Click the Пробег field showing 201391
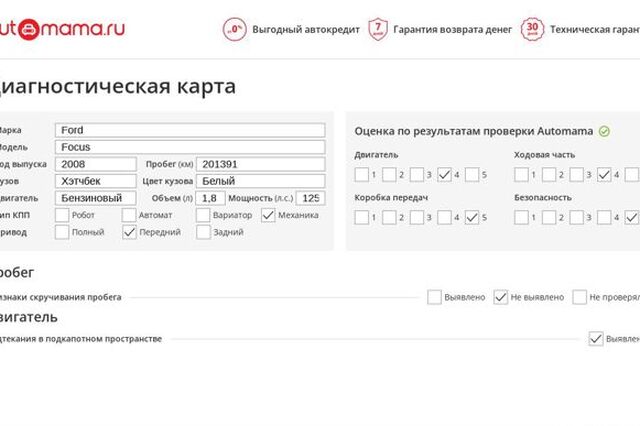 click(261, 164)
